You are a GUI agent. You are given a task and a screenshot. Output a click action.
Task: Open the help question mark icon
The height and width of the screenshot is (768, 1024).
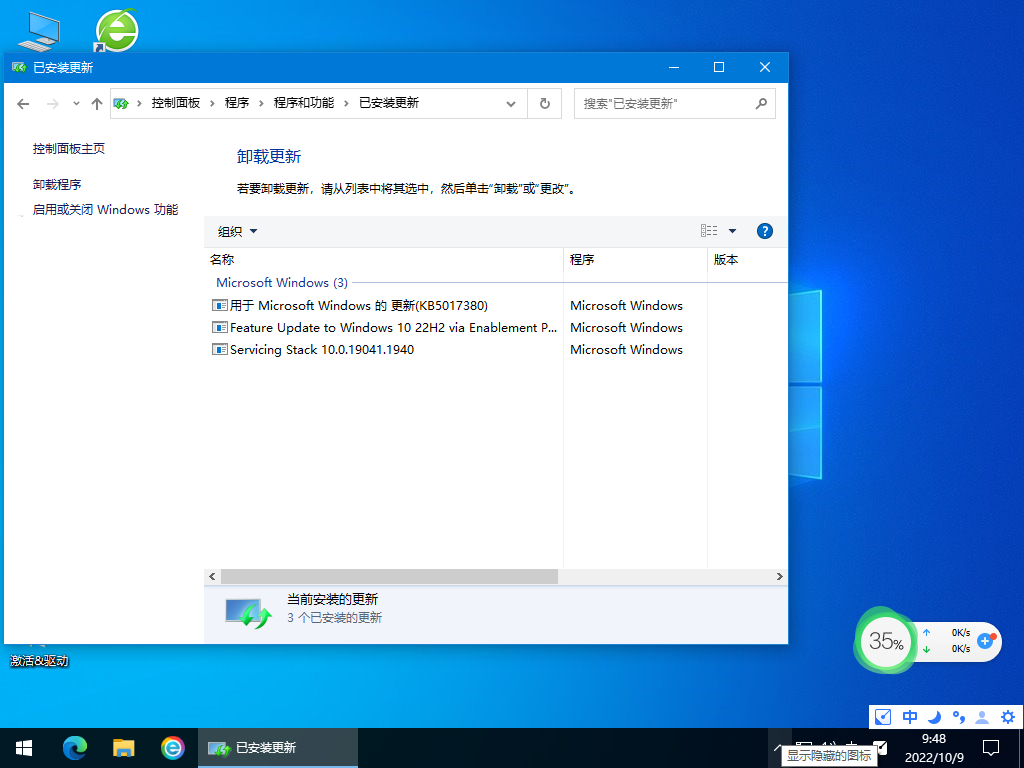click(x=764, y=231)
